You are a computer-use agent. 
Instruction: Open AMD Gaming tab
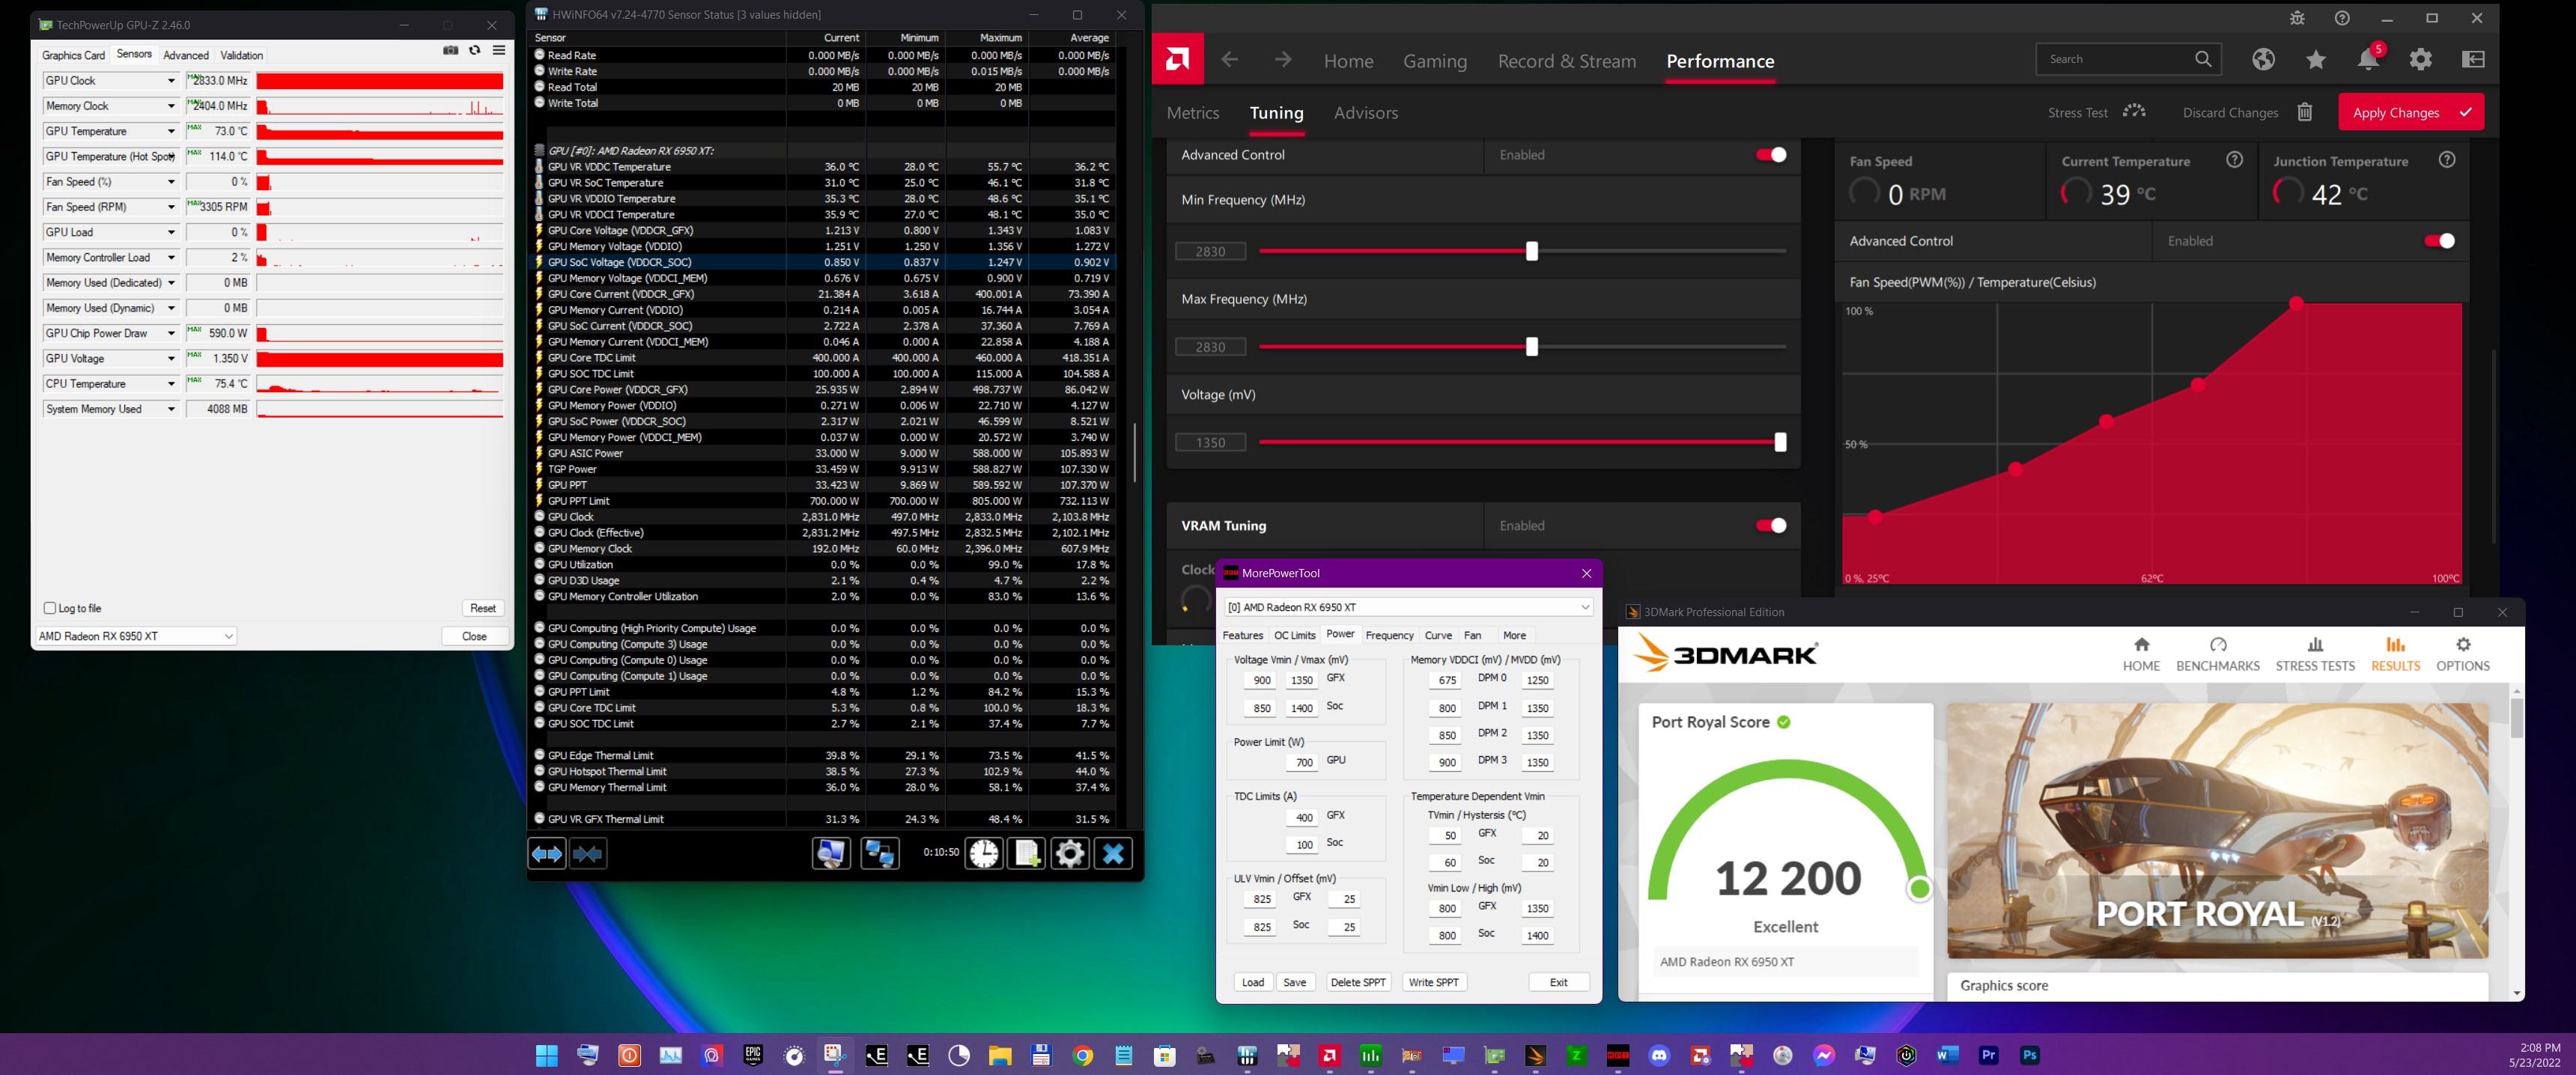coord(1435,61)
